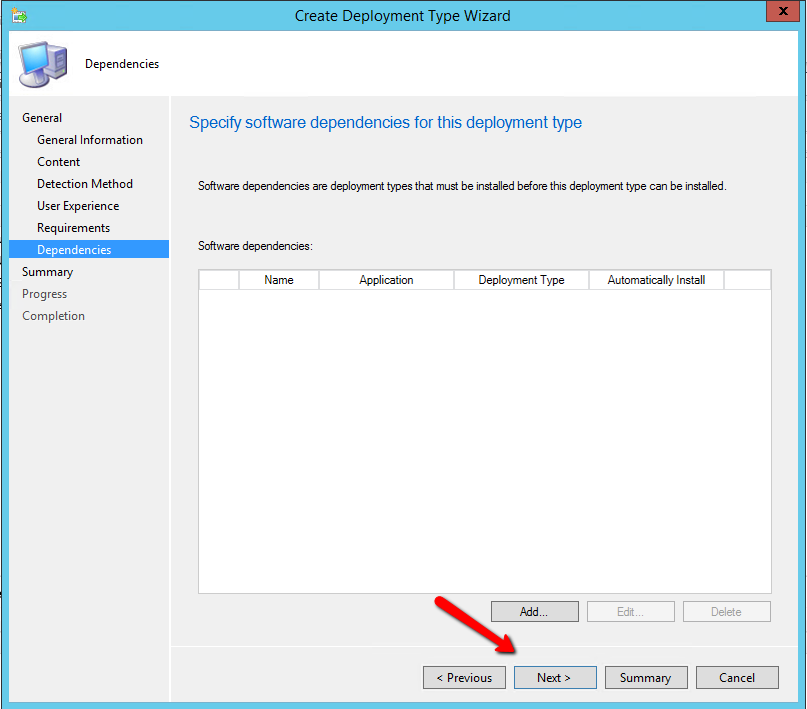The width and height of the screenshot is (807, 709).
Task: Click the Summary button at bottom
Action: tap(645, 678)
